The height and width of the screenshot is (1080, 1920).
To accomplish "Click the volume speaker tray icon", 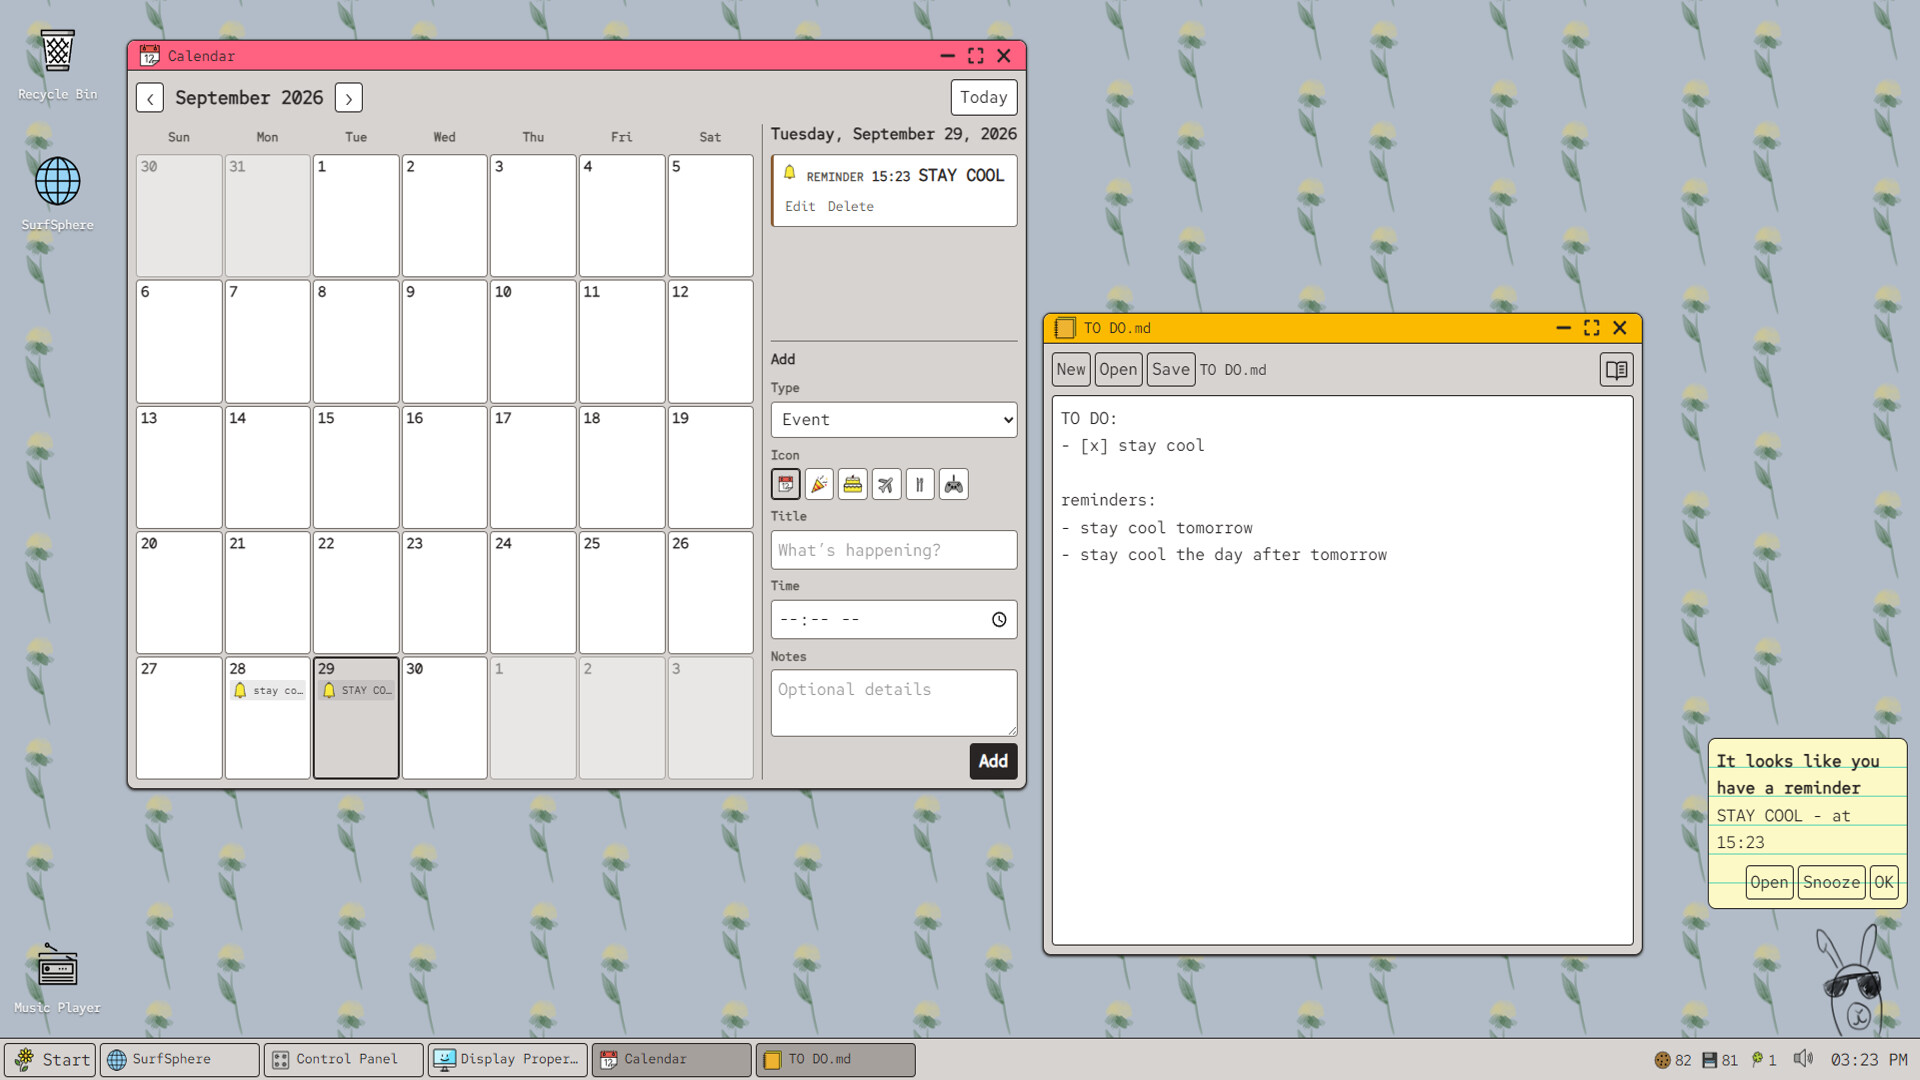I will (1803, 1059).
